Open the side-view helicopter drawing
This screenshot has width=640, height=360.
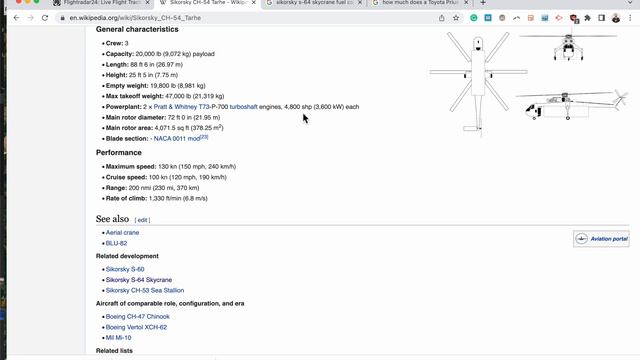[x=571, y=105]
